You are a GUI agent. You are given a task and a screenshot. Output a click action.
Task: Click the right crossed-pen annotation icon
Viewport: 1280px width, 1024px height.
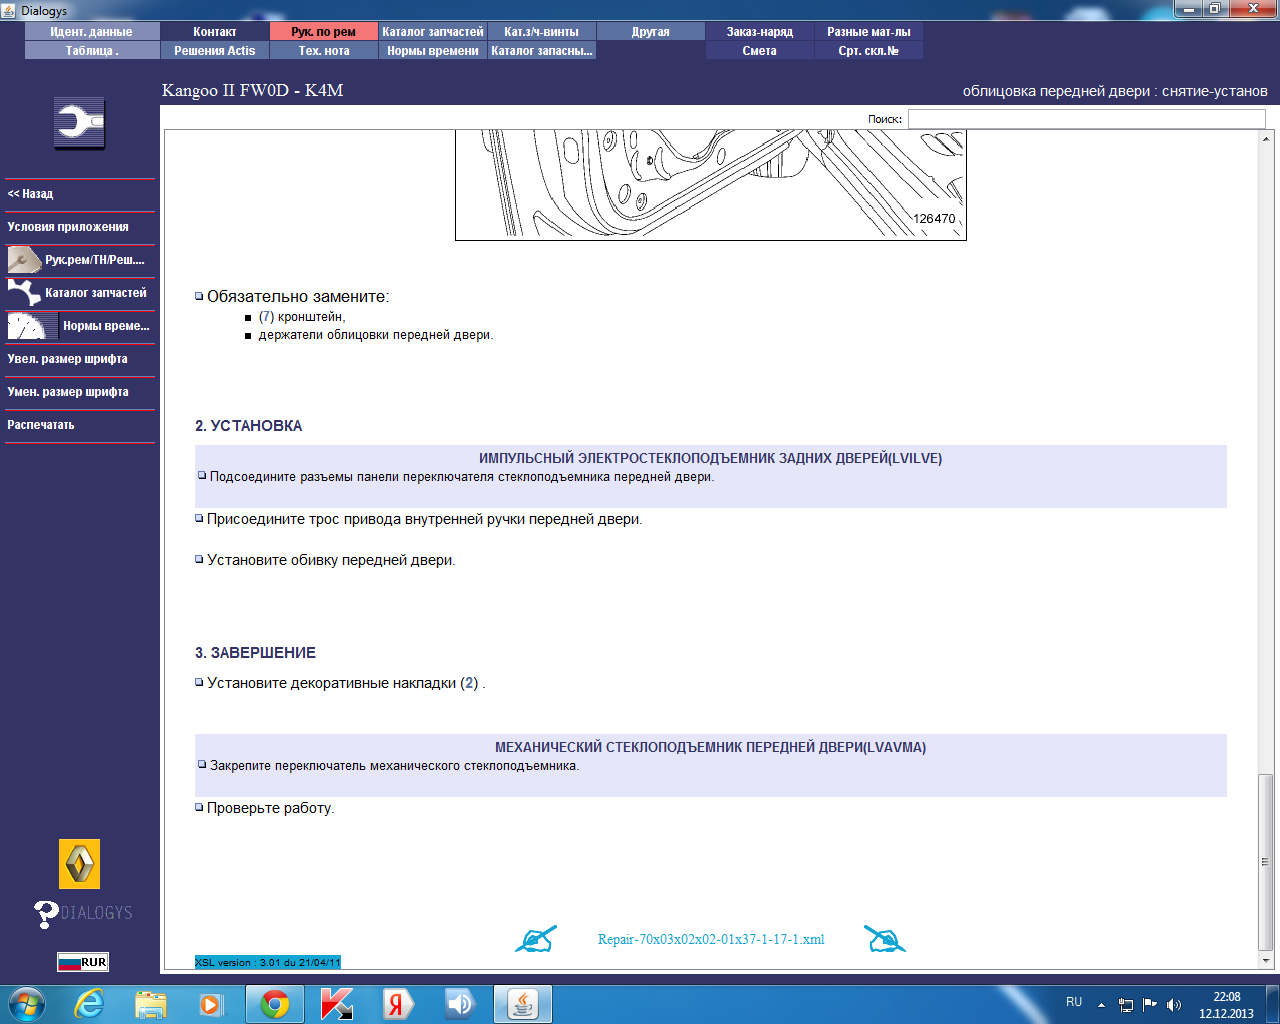(884, 939)
